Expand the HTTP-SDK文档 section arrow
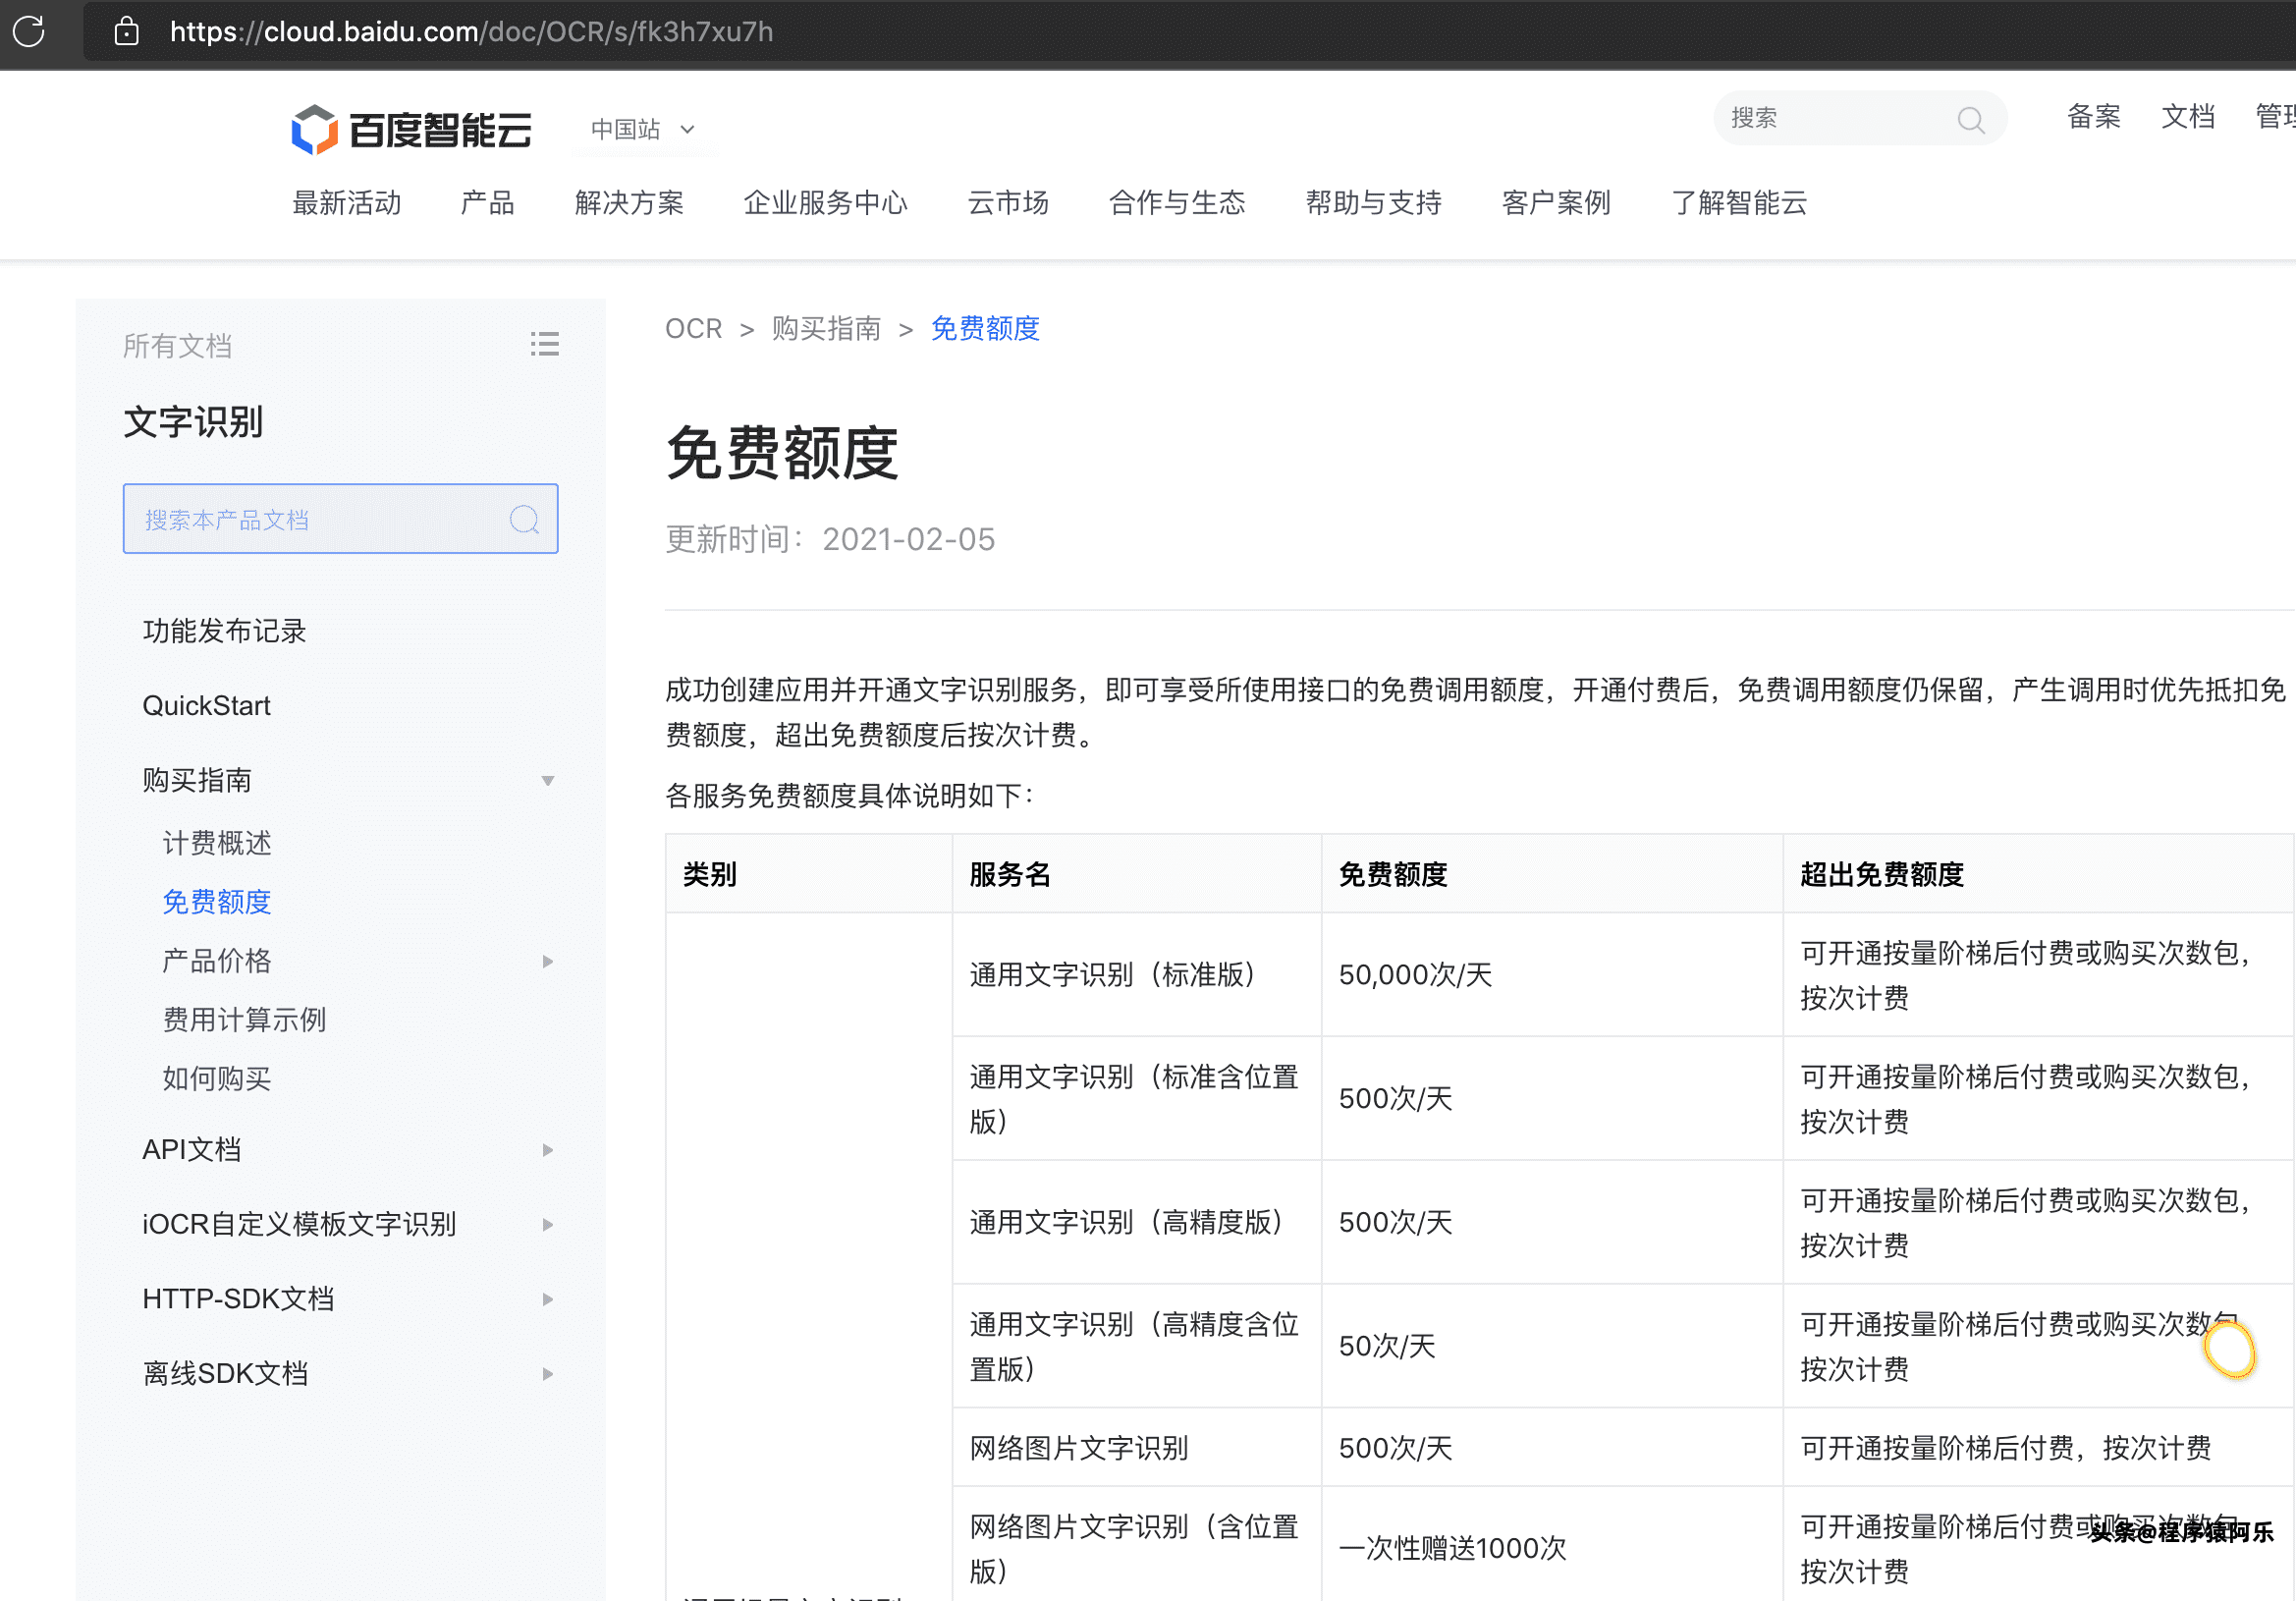The width and height of the screenshot is (2296, 1601). [547, 1299]
